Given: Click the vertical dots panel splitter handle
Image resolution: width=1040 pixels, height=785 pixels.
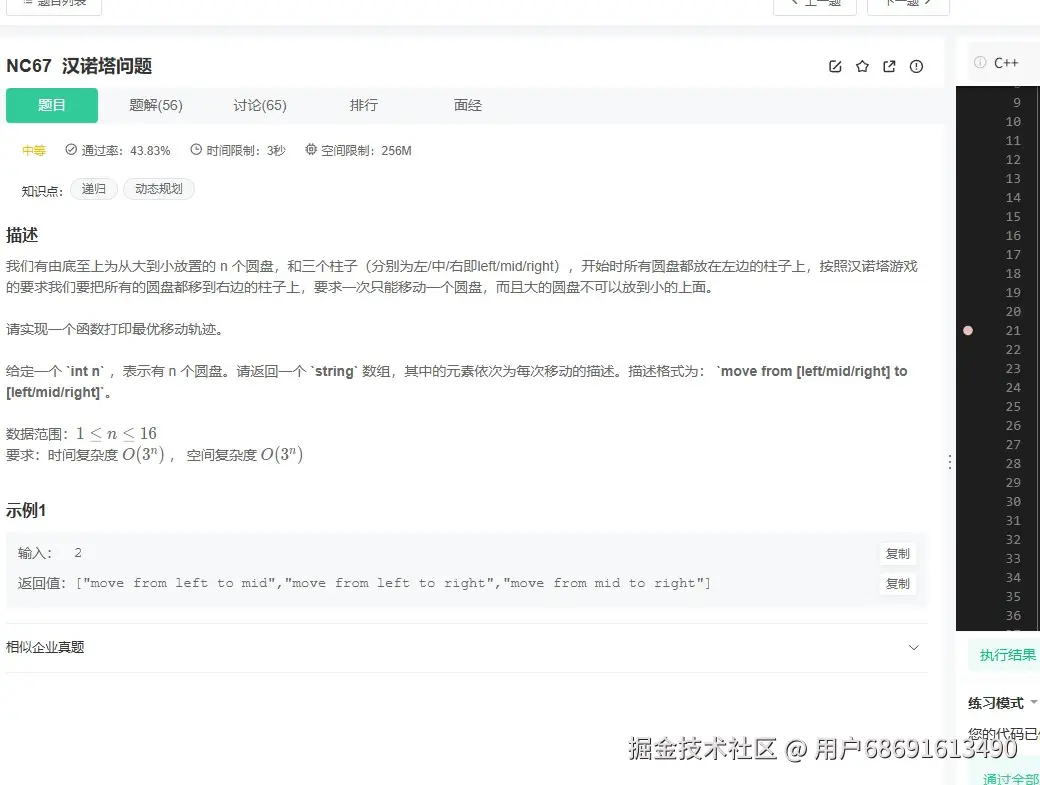Looking at the screenshot, I should [x=949, y=461].
